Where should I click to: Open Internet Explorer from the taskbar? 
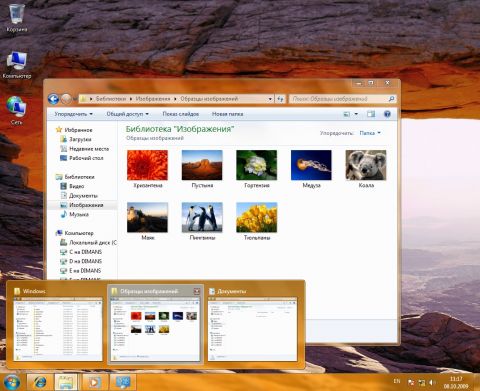[x=40, y=382]
